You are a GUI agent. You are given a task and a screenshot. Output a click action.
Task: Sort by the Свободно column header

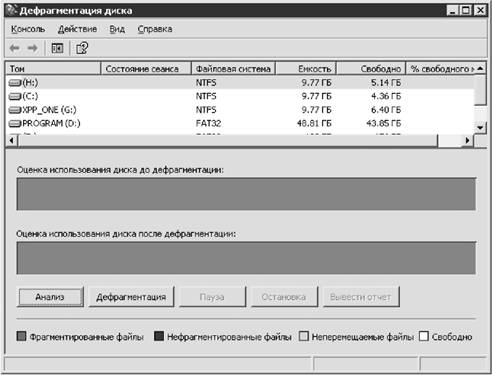371,69
